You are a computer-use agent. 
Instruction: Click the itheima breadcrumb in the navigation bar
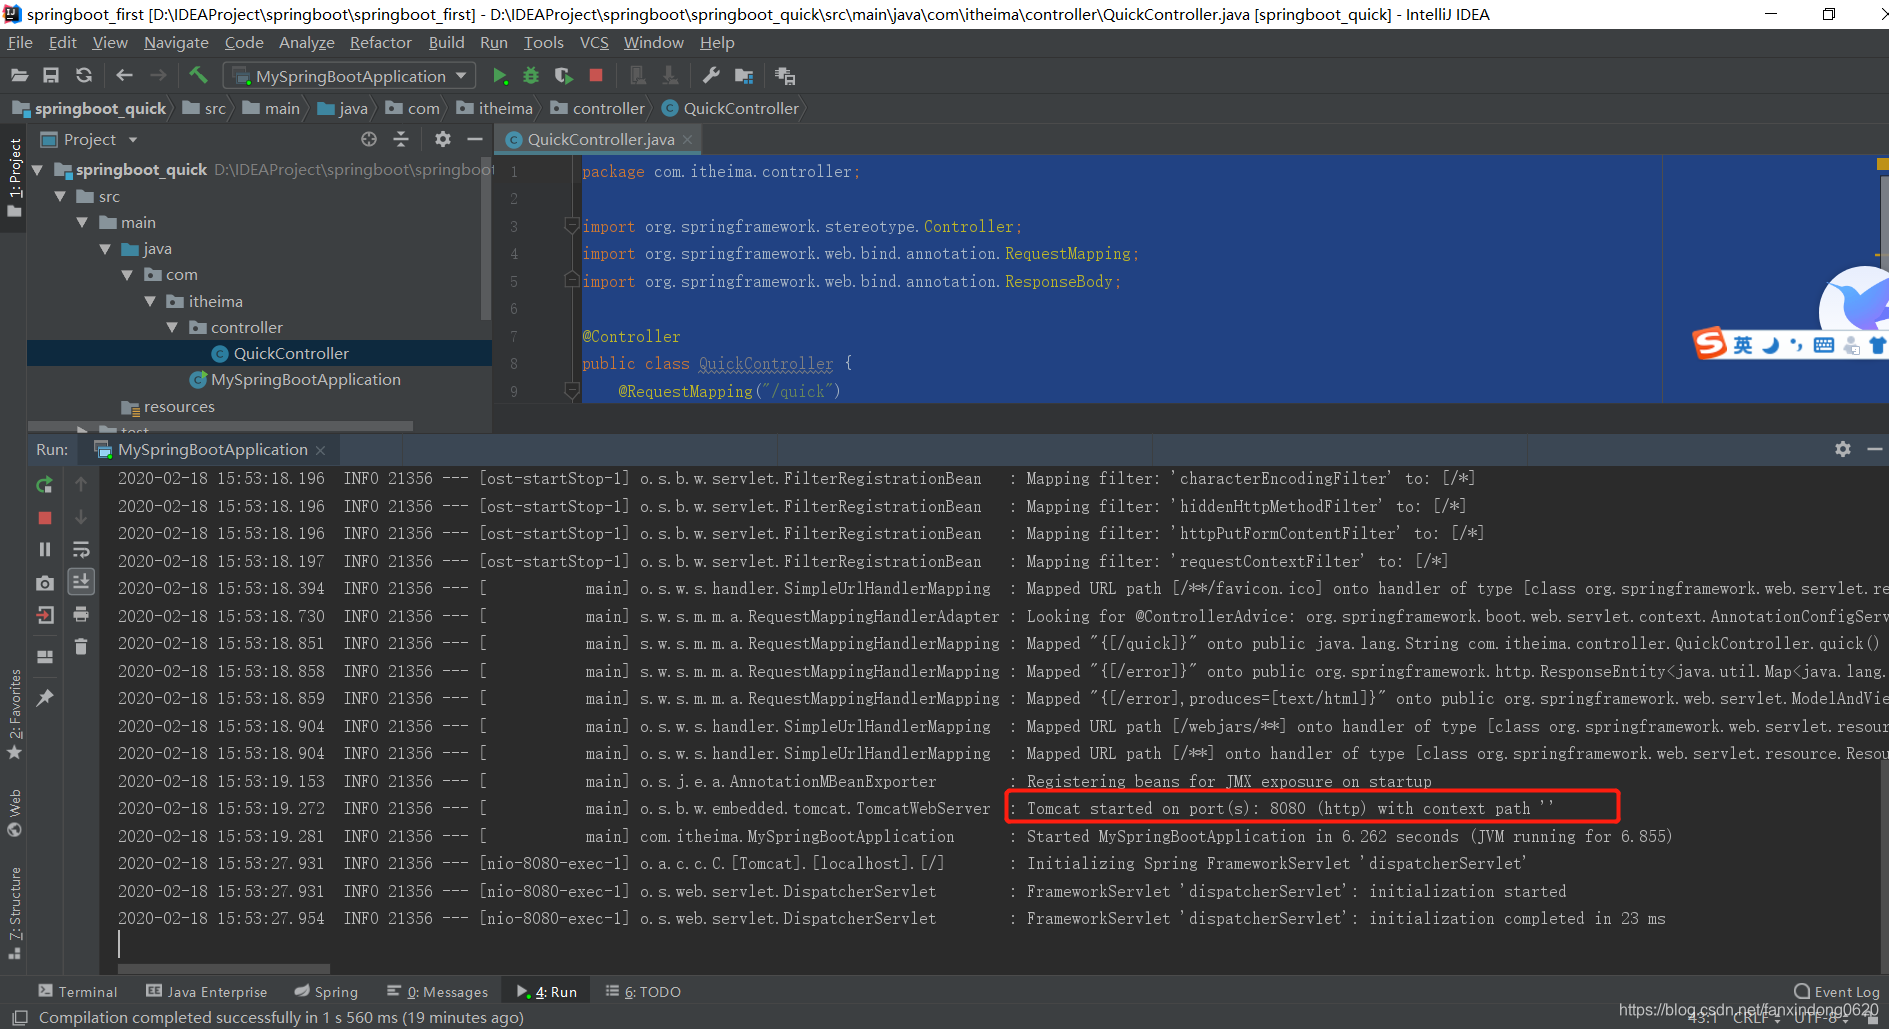pyautogui.click(x=495, y=108)
